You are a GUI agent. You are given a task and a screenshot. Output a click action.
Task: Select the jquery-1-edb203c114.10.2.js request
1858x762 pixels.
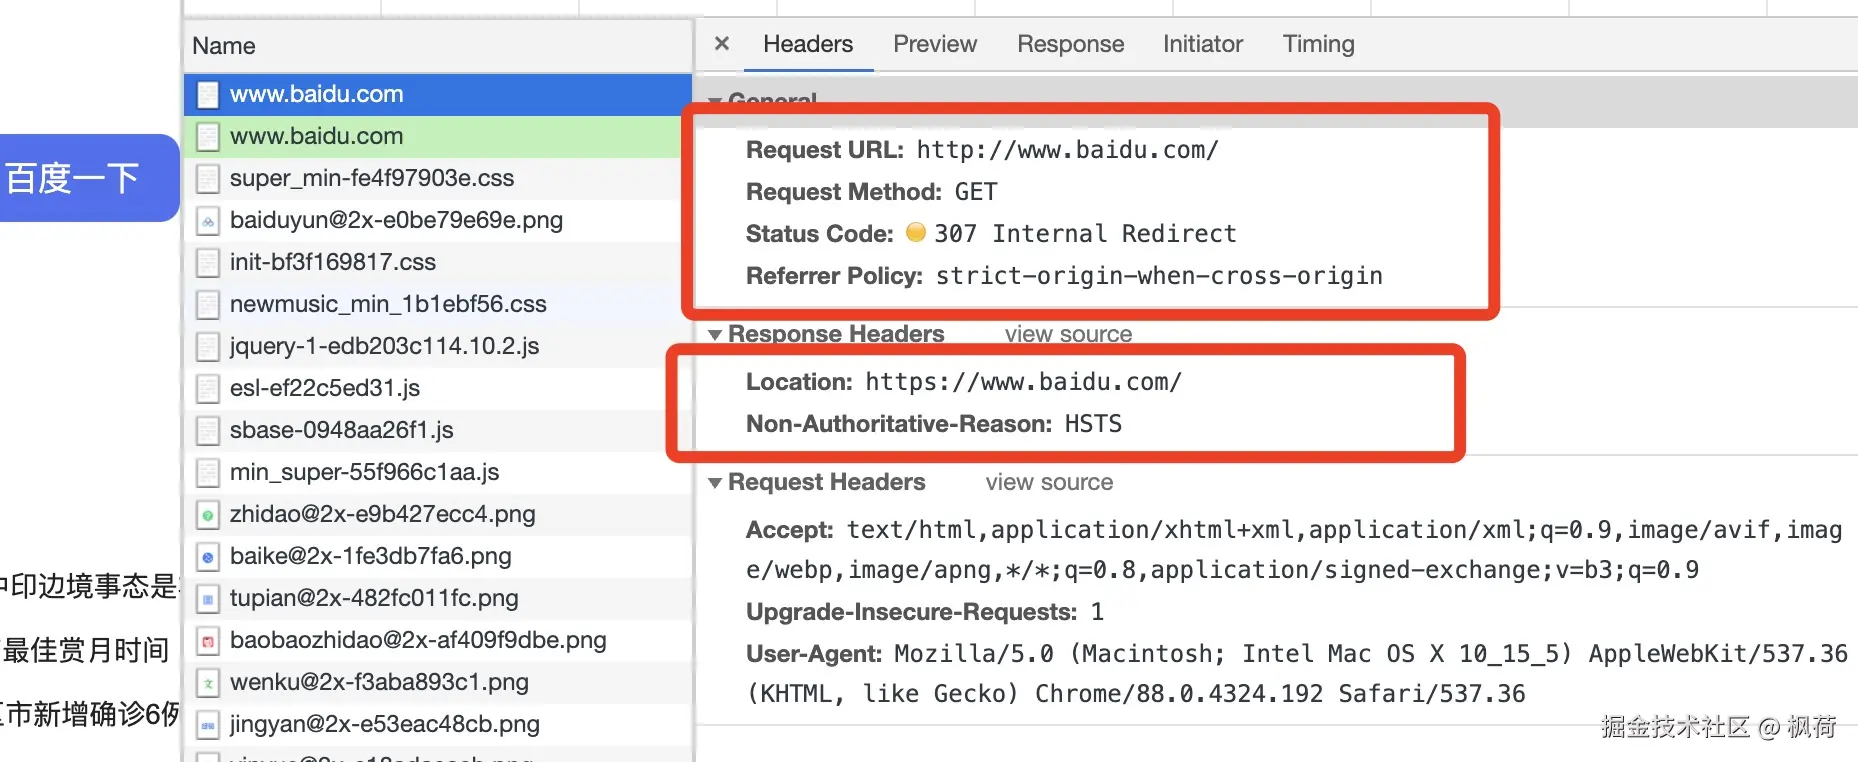[438, 346]
